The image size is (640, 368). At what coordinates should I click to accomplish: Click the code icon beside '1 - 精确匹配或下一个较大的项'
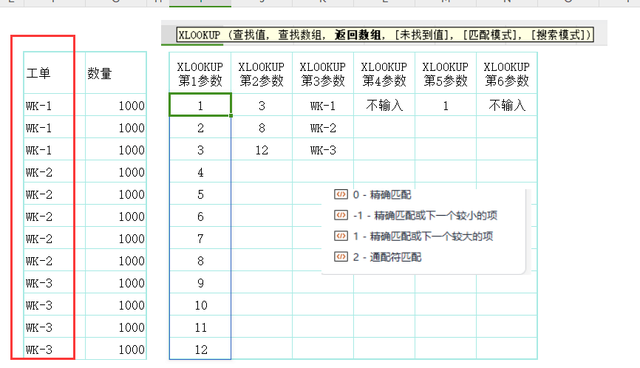point(341,236)
